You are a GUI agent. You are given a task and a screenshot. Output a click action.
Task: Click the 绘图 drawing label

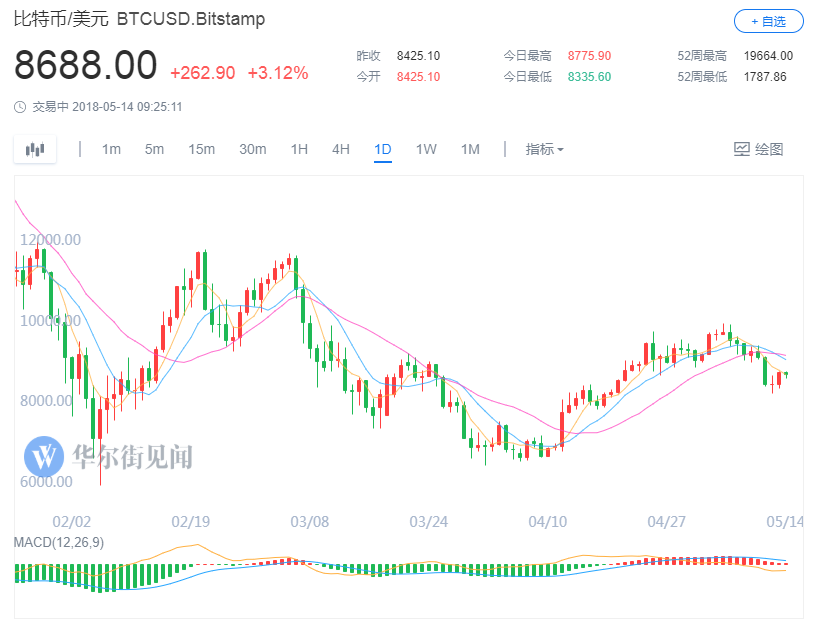(769, 150)
